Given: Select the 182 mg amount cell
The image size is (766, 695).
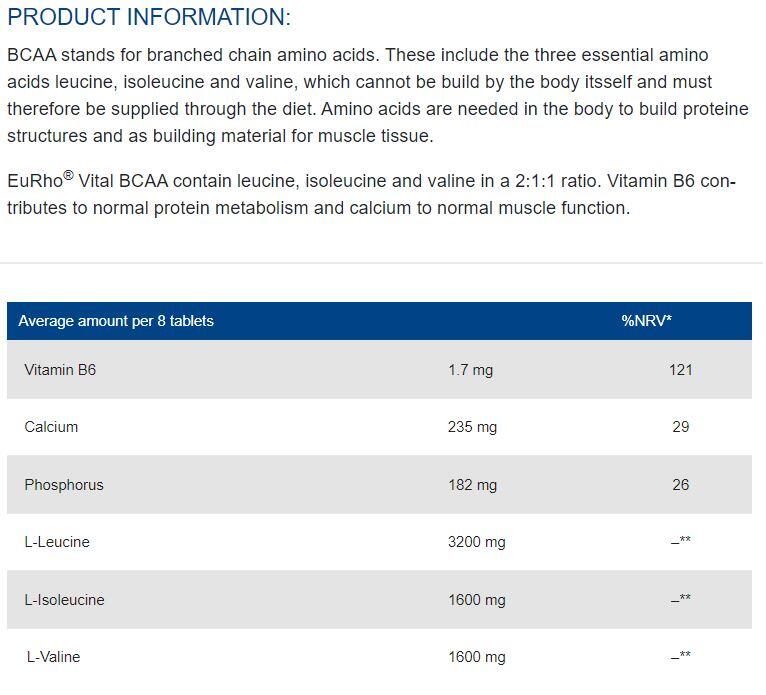Looking at the screenshot, I should pyautogui.click(x=472, y=485).
